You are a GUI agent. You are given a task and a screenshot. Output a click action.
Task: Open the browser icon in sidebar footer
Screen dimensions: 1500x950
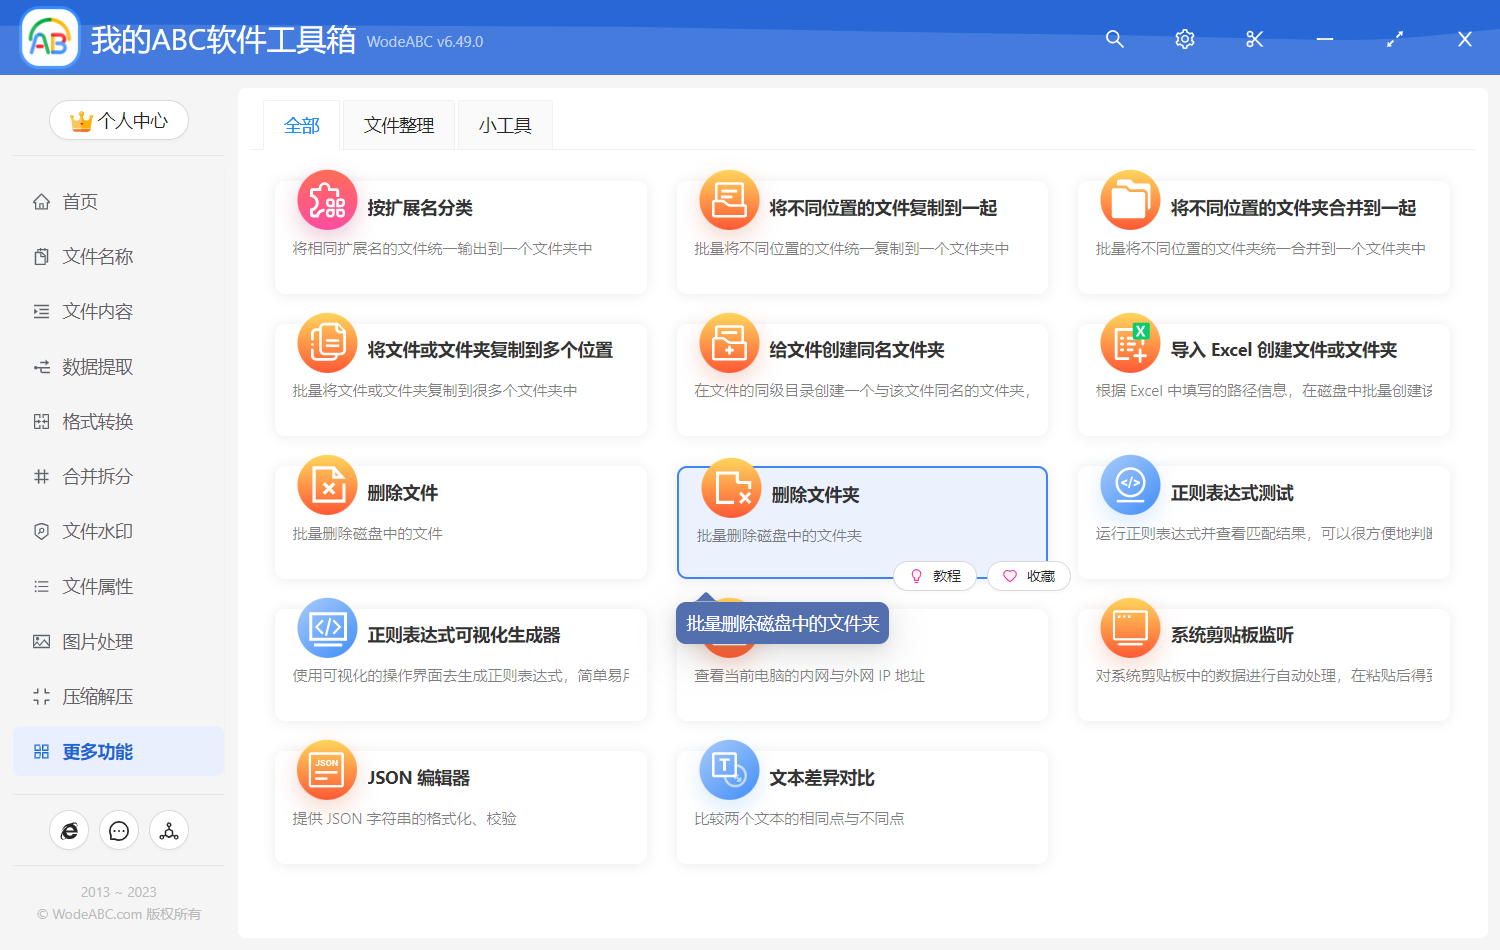69,831
